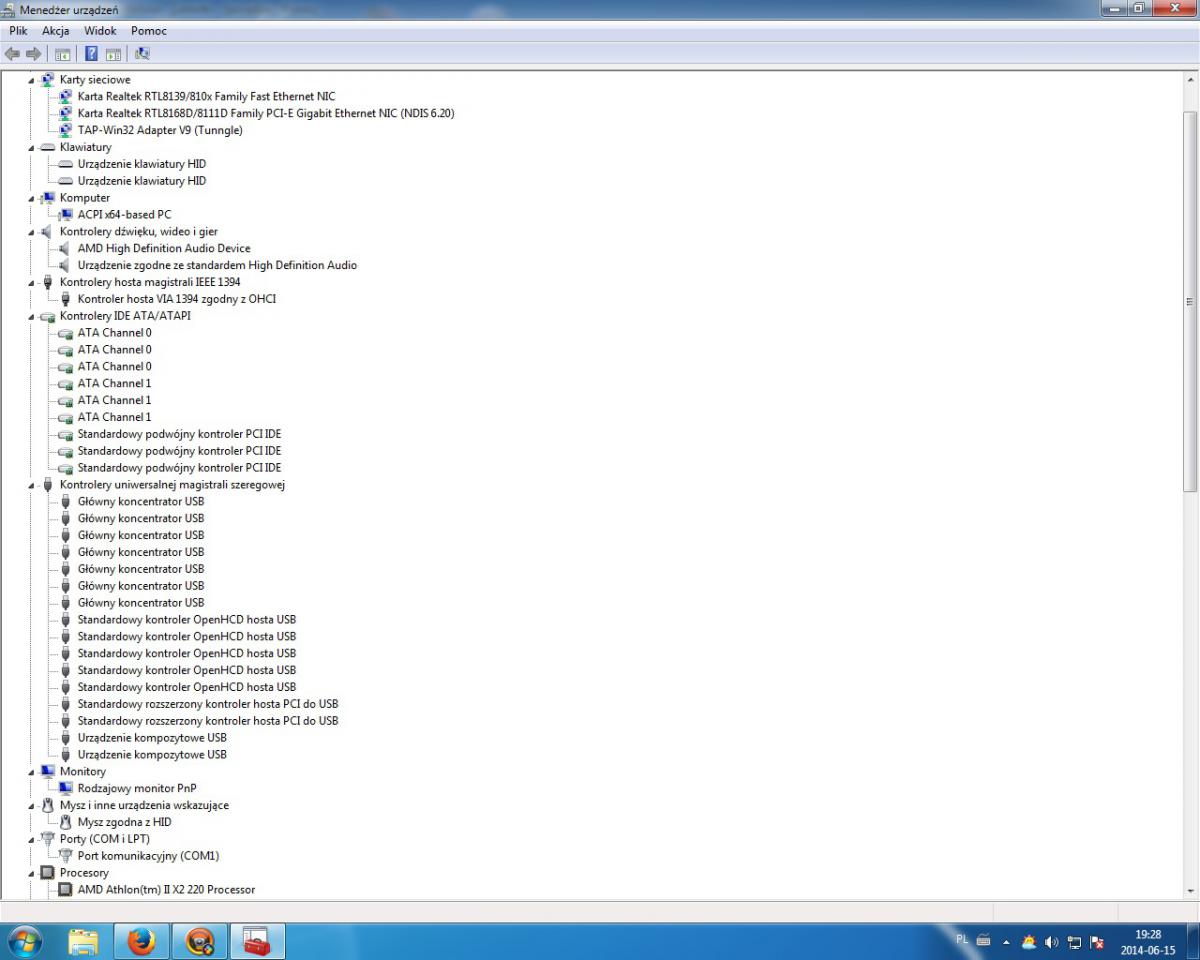
Task: Click the Mysz zgodna z HID mouse icon
Action: coord(66,823)
